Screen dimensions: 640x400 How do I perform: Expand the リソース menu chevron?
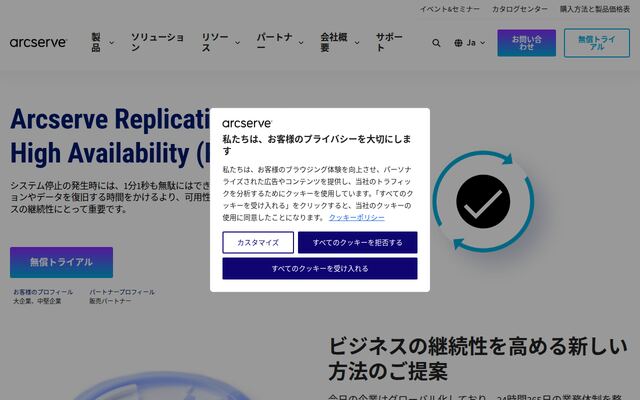coord(237,43)
